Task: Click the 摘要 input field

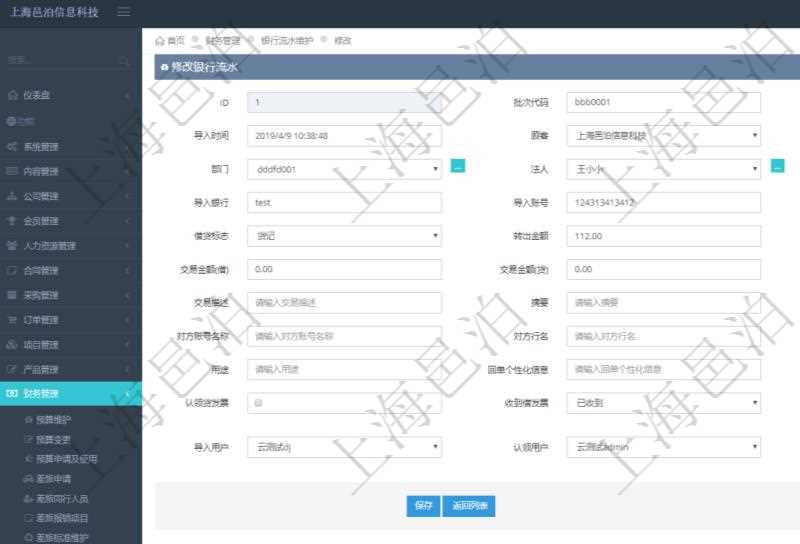Action: [x=663, y=303]
